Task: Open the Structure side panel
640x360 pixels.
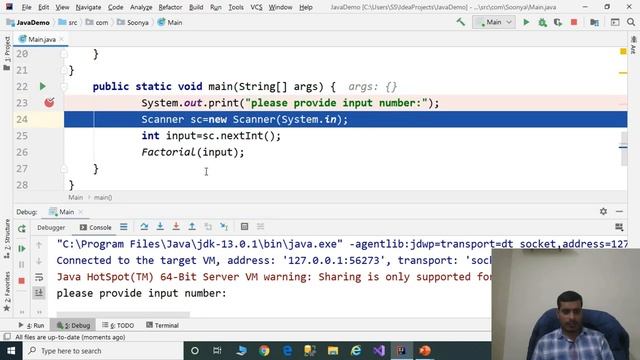Action: coord(7,239)
